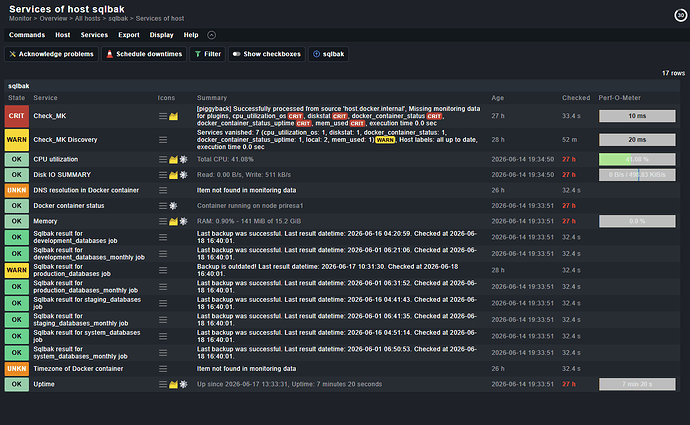Open action menu for Uptime service
Viewport: 690px width, 425px height.
click(163, 385)
